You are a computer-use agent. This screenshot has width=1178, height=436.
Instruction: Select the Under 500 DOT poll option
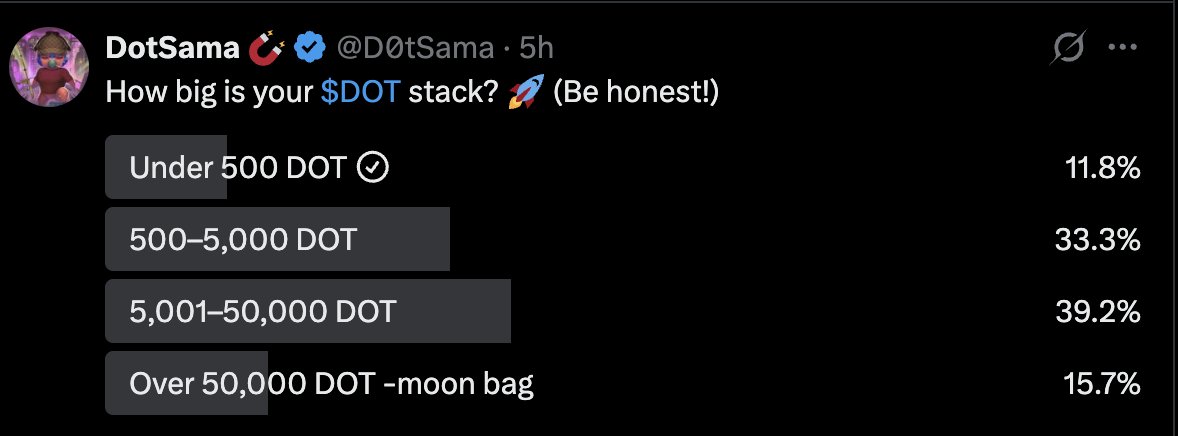[x=623, y=167]
